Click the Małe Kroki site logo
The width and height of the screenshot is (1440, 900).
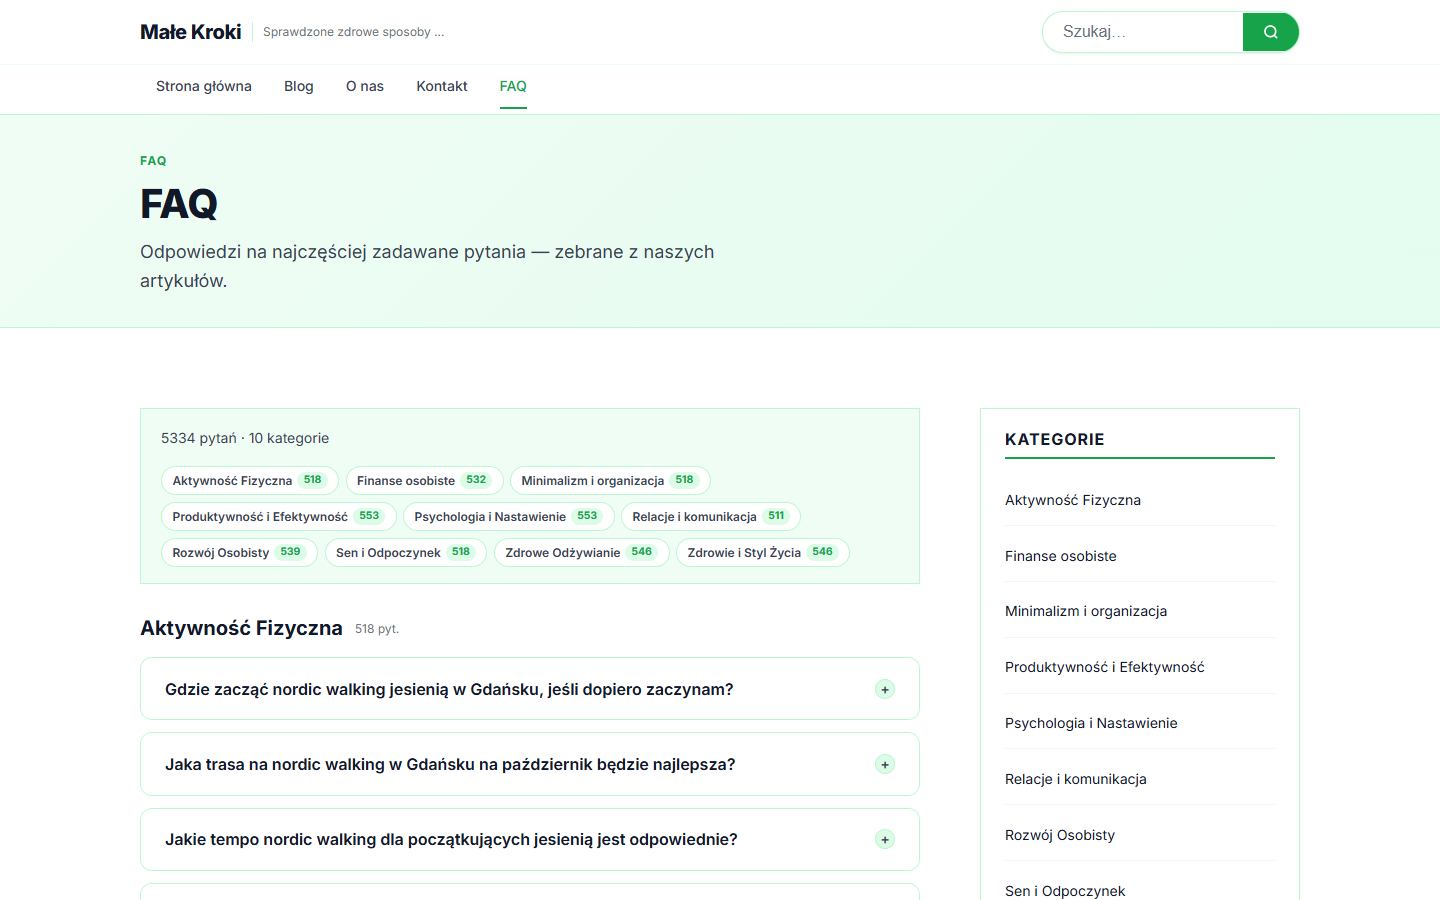tap(191, 32)
